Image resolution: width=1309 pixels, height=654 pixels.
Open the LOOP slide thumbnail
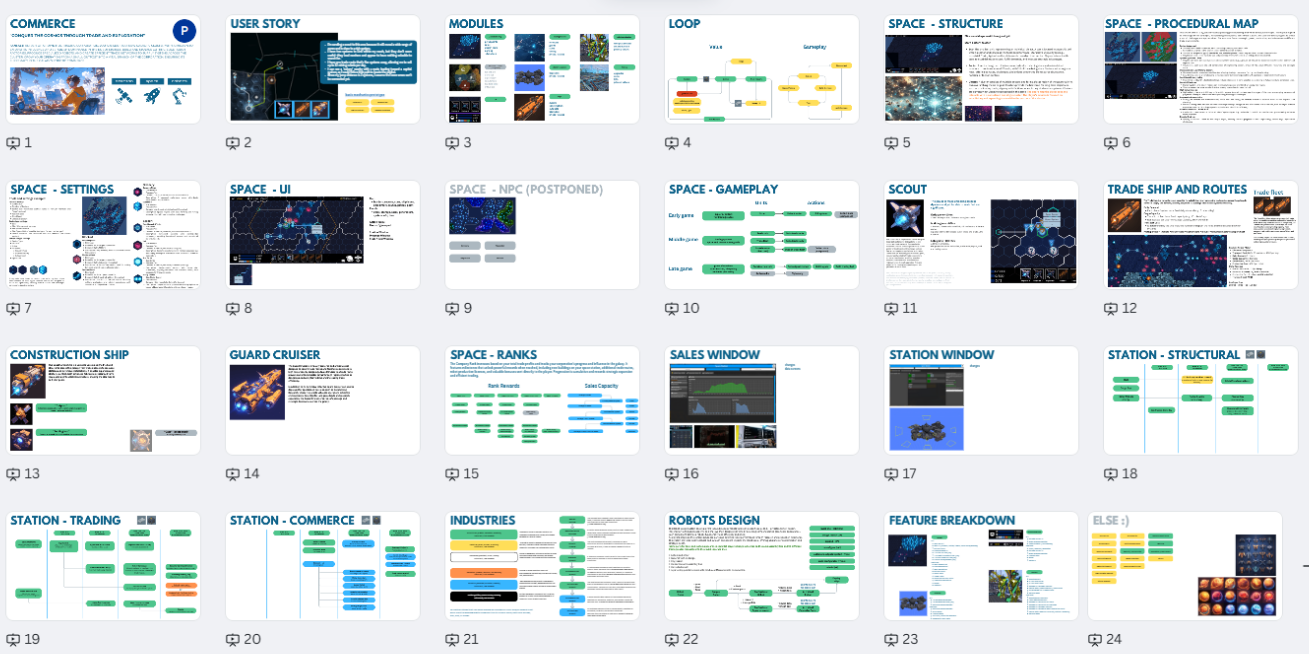coord(762,69)
